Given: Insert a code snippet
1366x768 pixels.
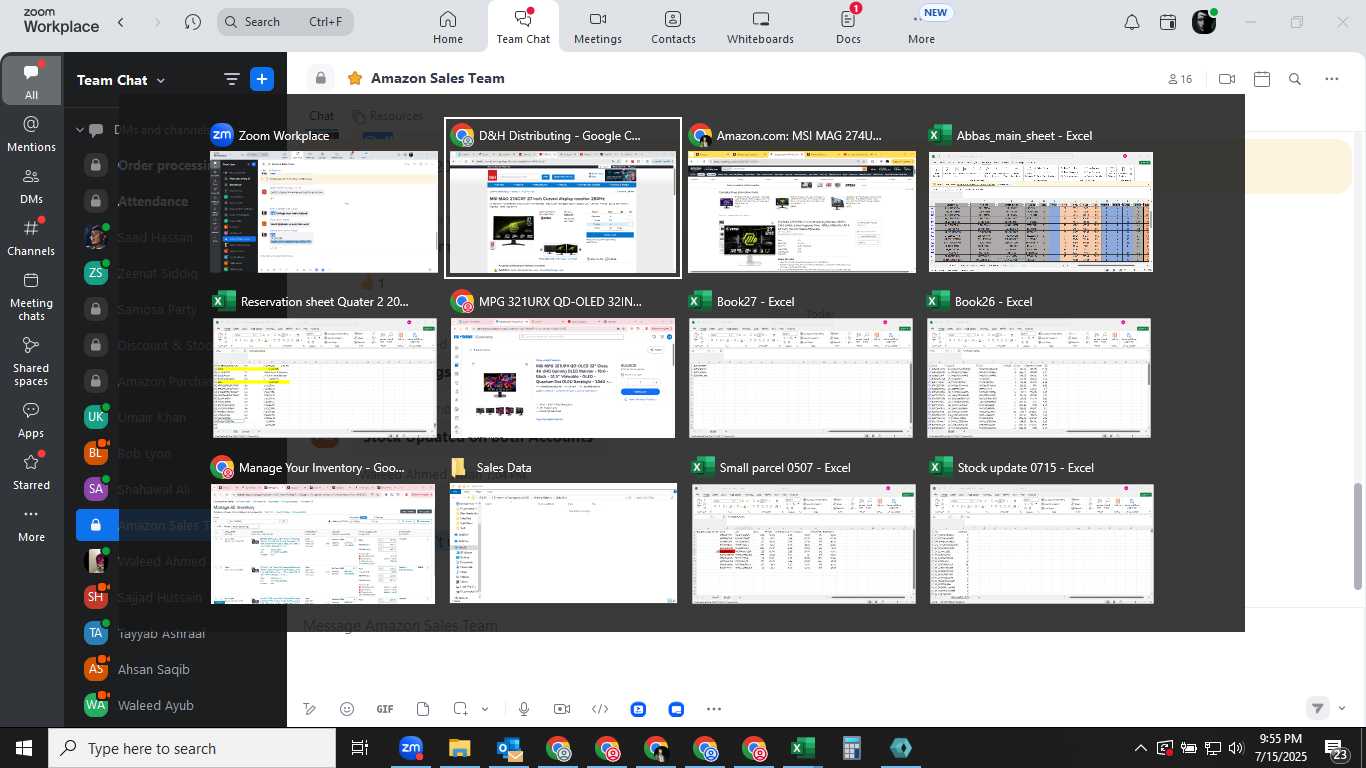Looking at the screenshot, I should (600, 709).
